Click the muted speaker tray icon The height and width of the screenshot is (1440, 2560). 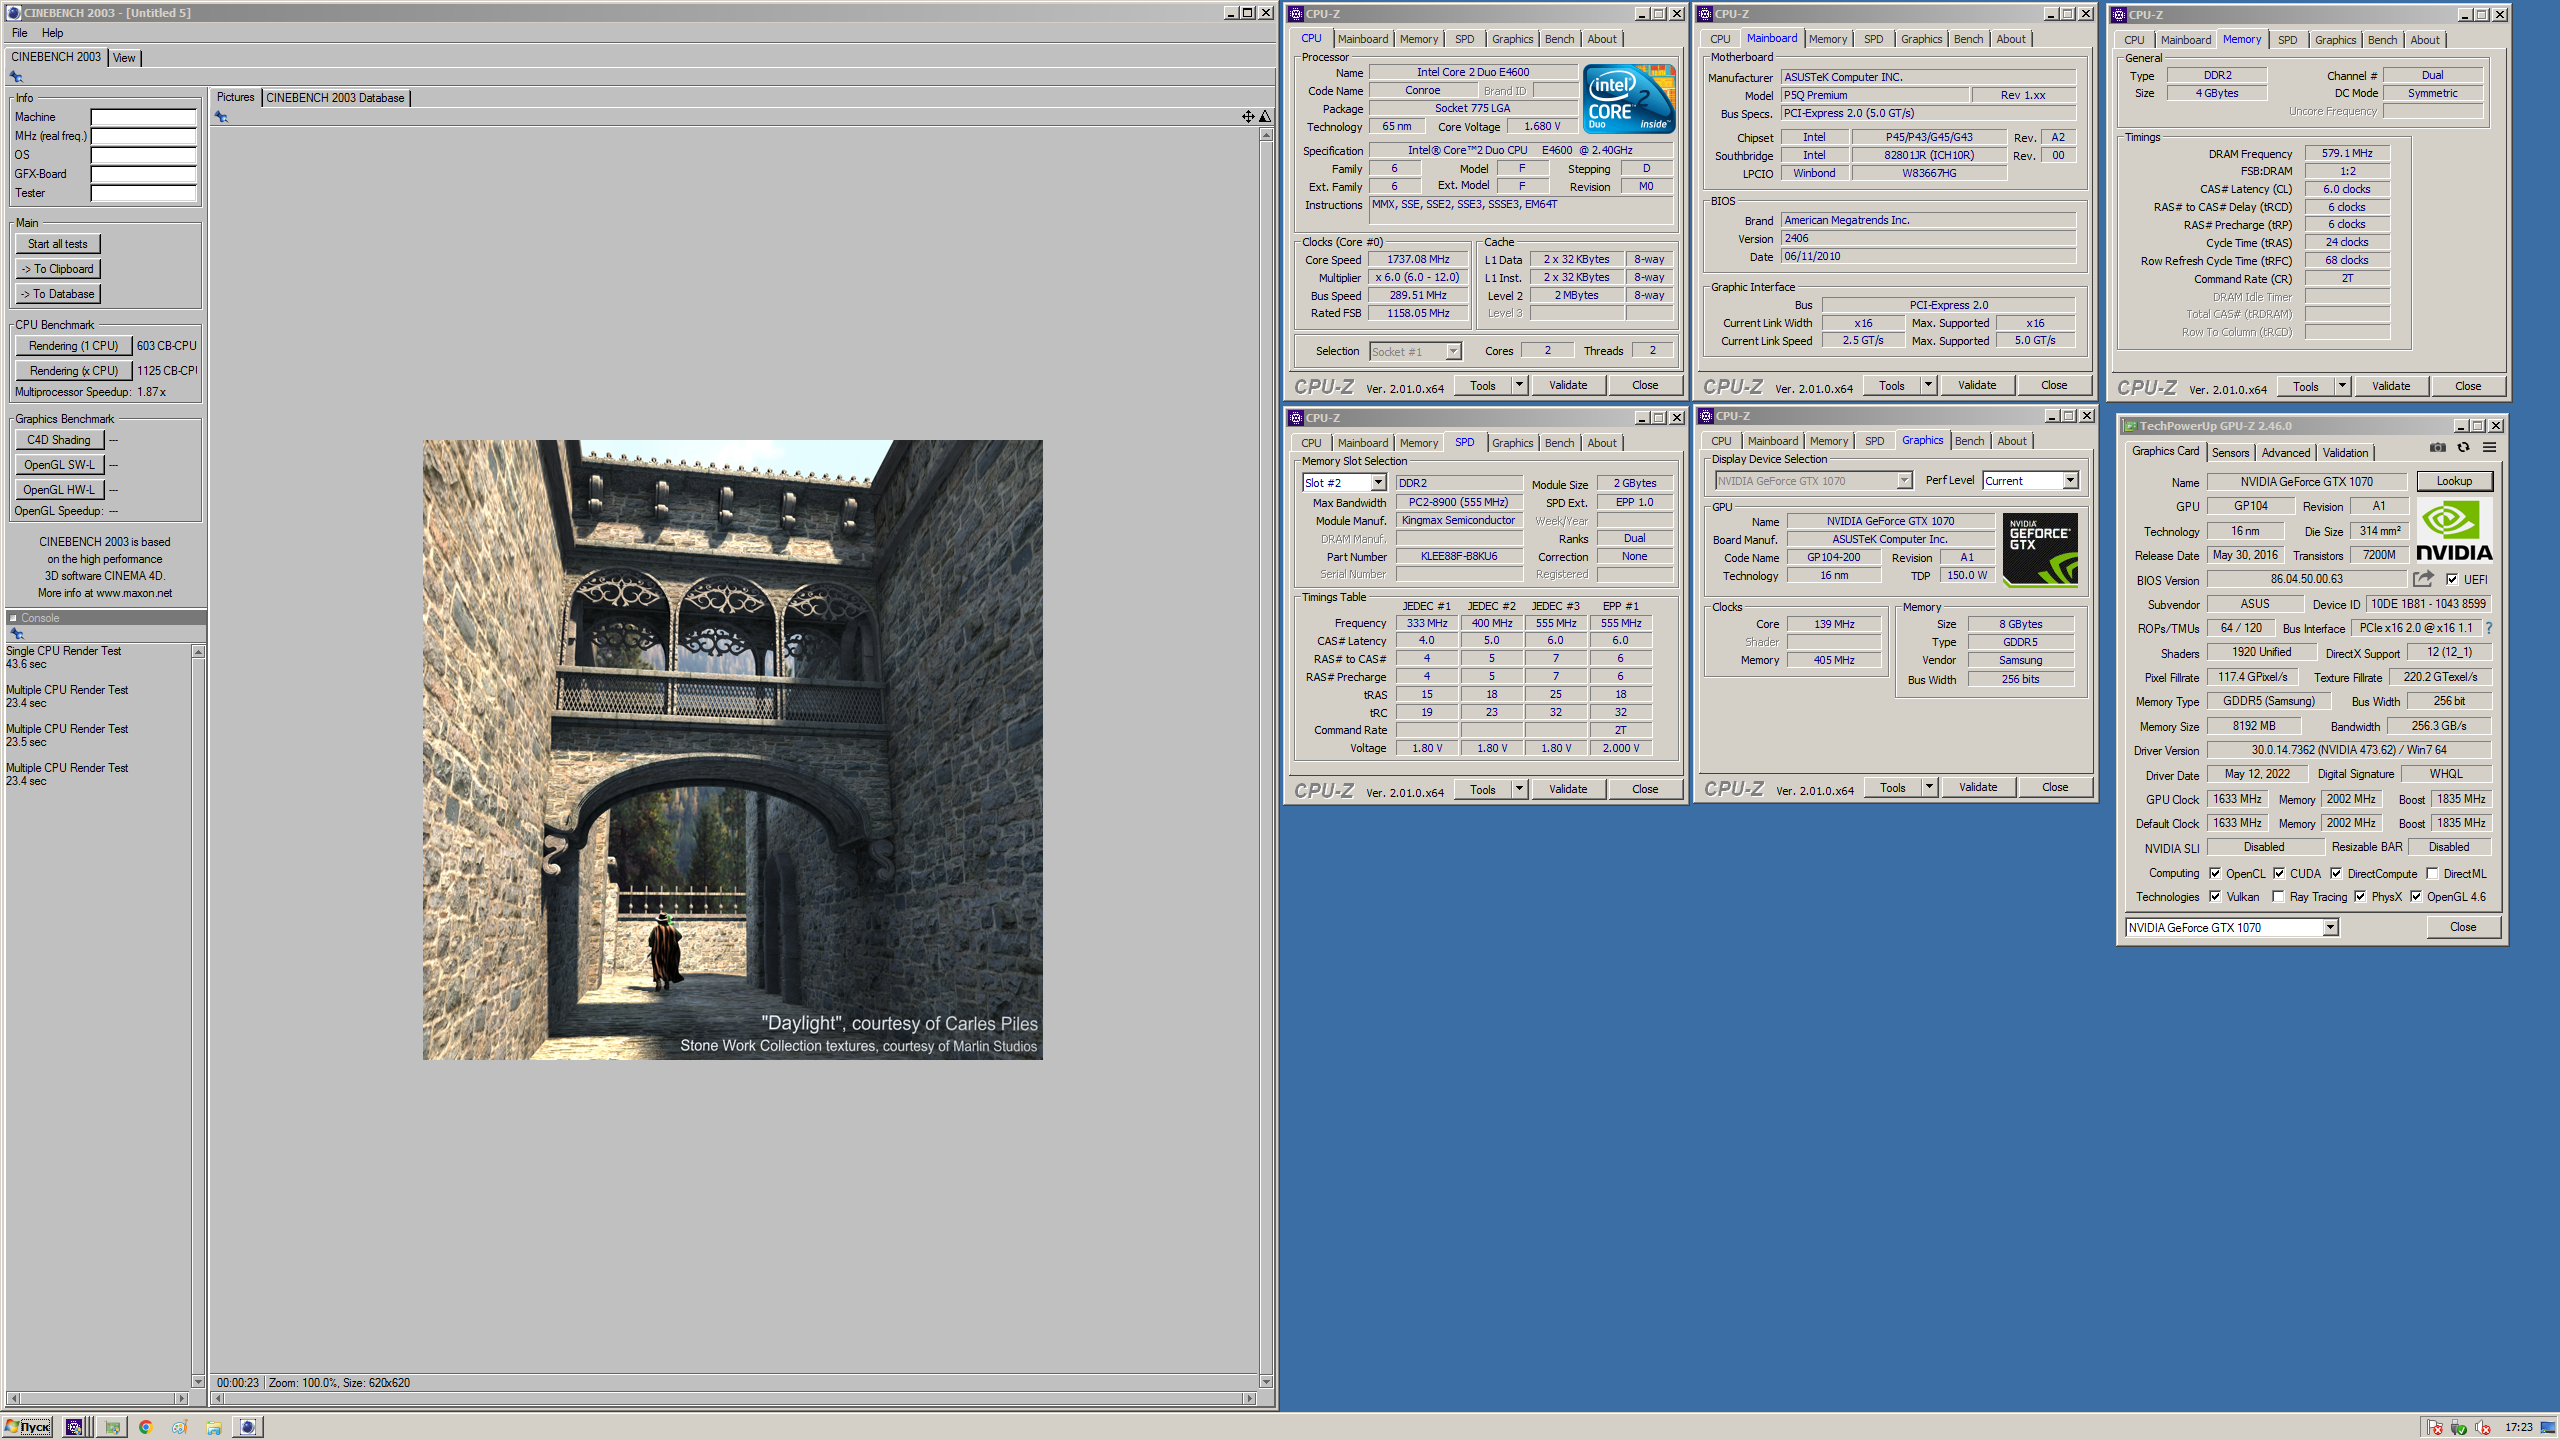(2482, 1427)
